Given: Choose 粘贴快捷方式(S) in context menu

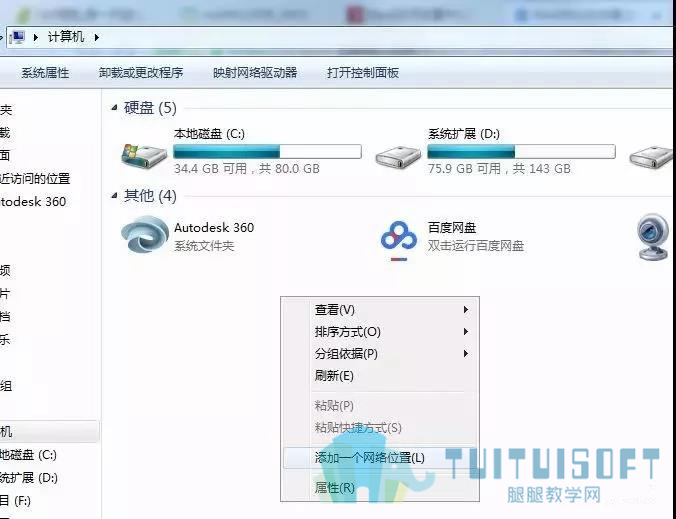Looking at the screenshot, I should pos(381,428).
